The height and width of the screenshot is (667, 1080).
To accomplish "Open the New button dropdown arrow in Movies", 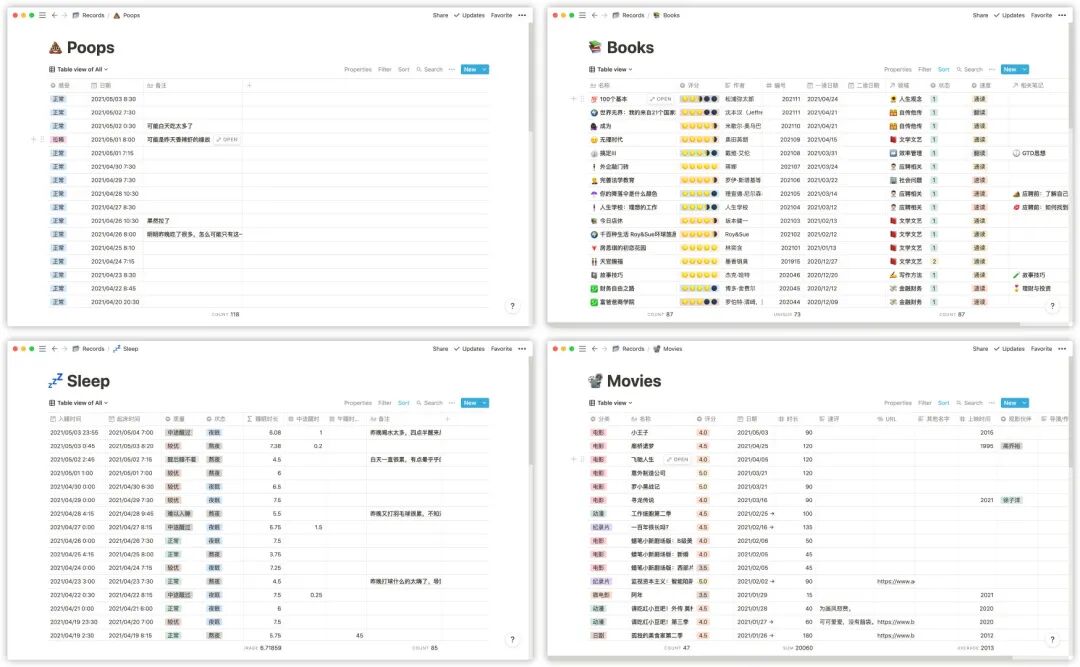I will click(1025, 403).
